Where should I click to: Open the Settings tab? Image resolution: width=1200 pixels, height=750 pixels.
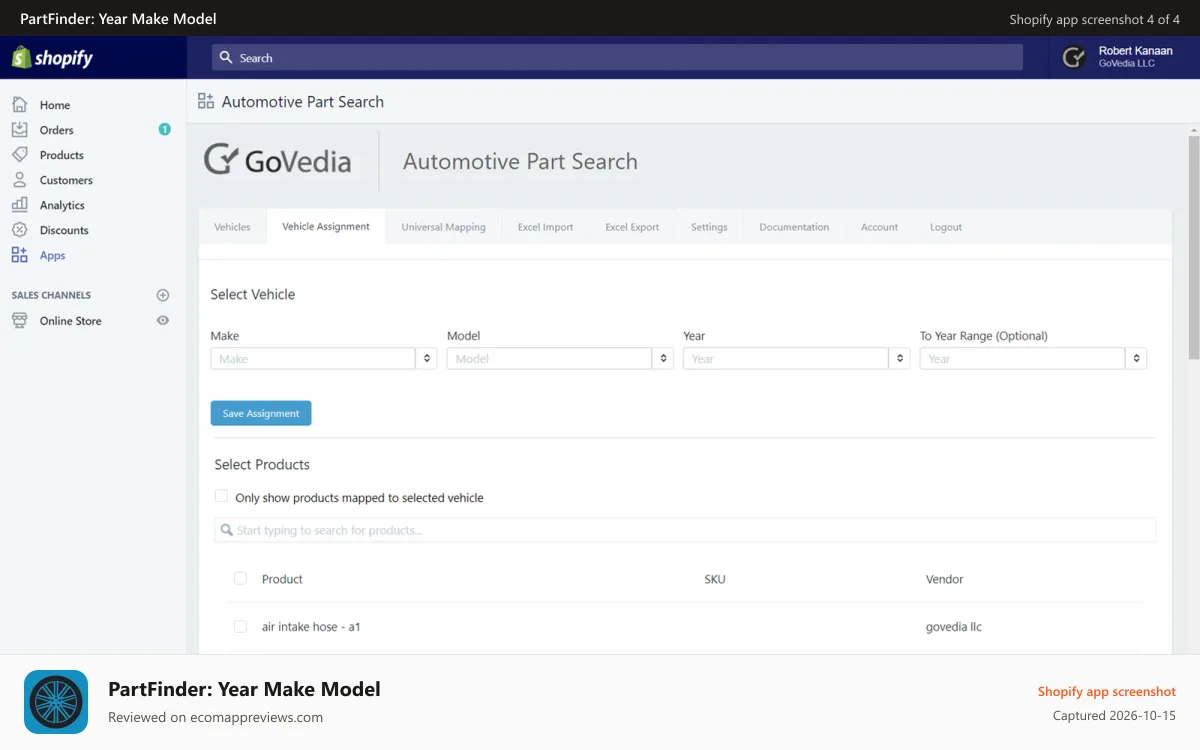tap(709, 227)
